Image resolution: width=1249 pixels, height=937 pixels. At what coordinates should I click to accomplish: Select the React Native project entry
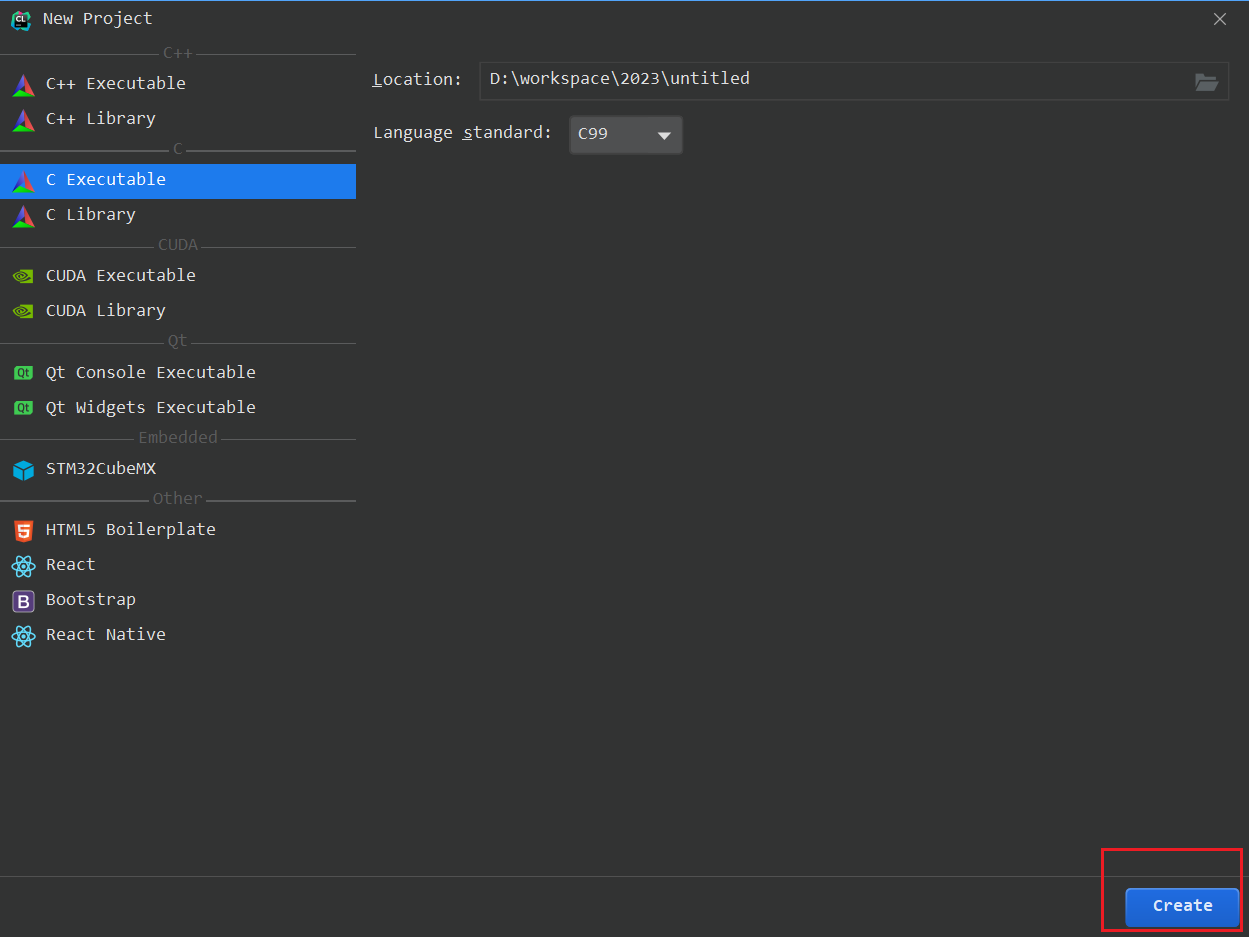click(x=178, y=635)
